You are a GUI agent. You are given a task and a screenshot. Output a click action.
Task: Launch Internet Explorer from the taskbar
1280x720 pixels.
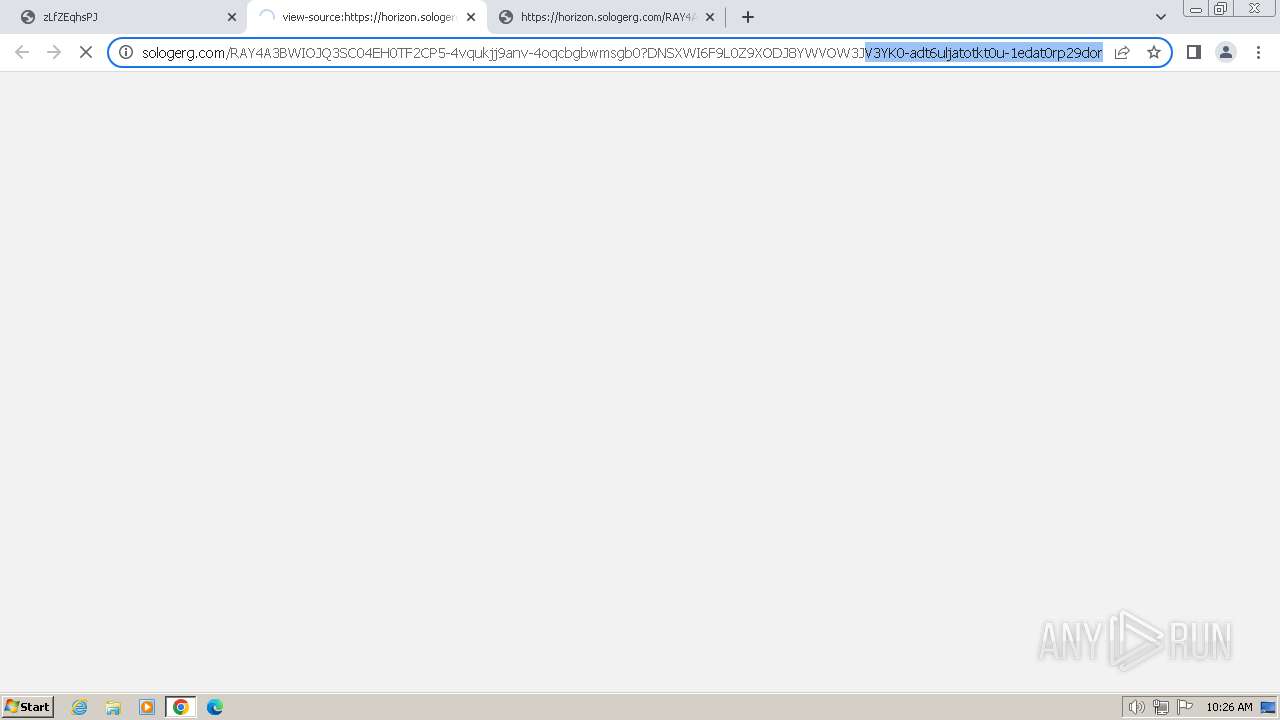coord(80,707)
